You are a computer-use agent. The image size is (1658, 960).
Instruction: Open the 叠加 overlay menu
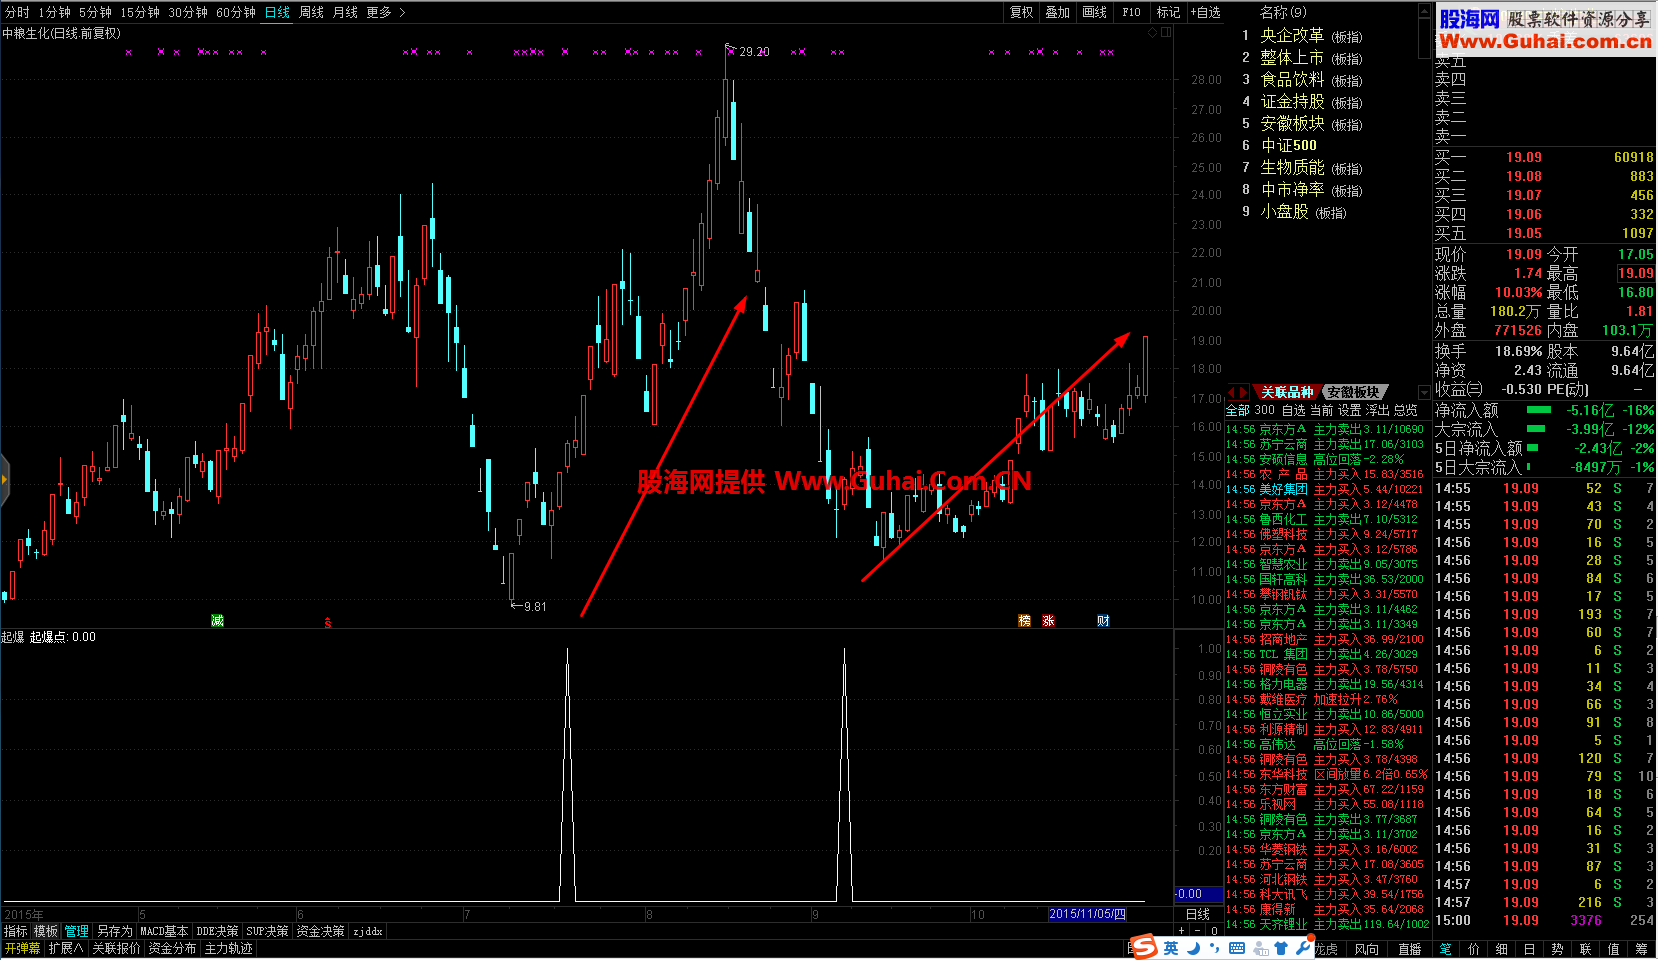point(1057,12)
